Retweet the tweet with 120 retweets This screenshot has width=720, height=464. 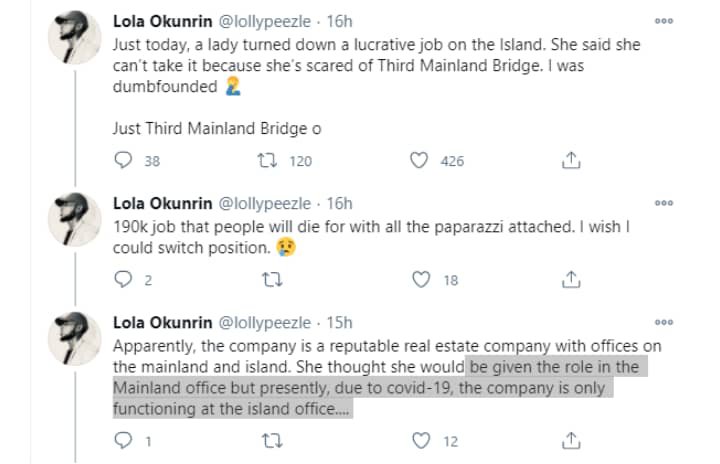(268, 161)
